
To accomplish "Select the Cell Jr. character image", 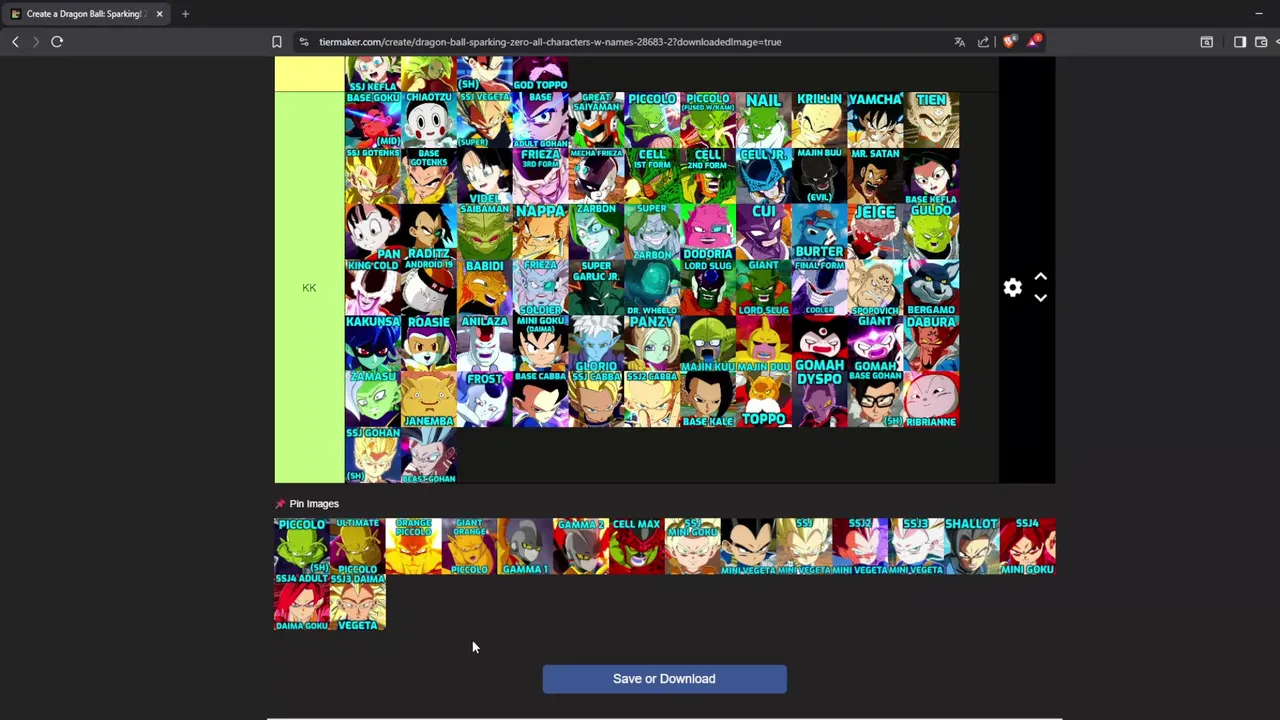I will [x=764, y=176].
